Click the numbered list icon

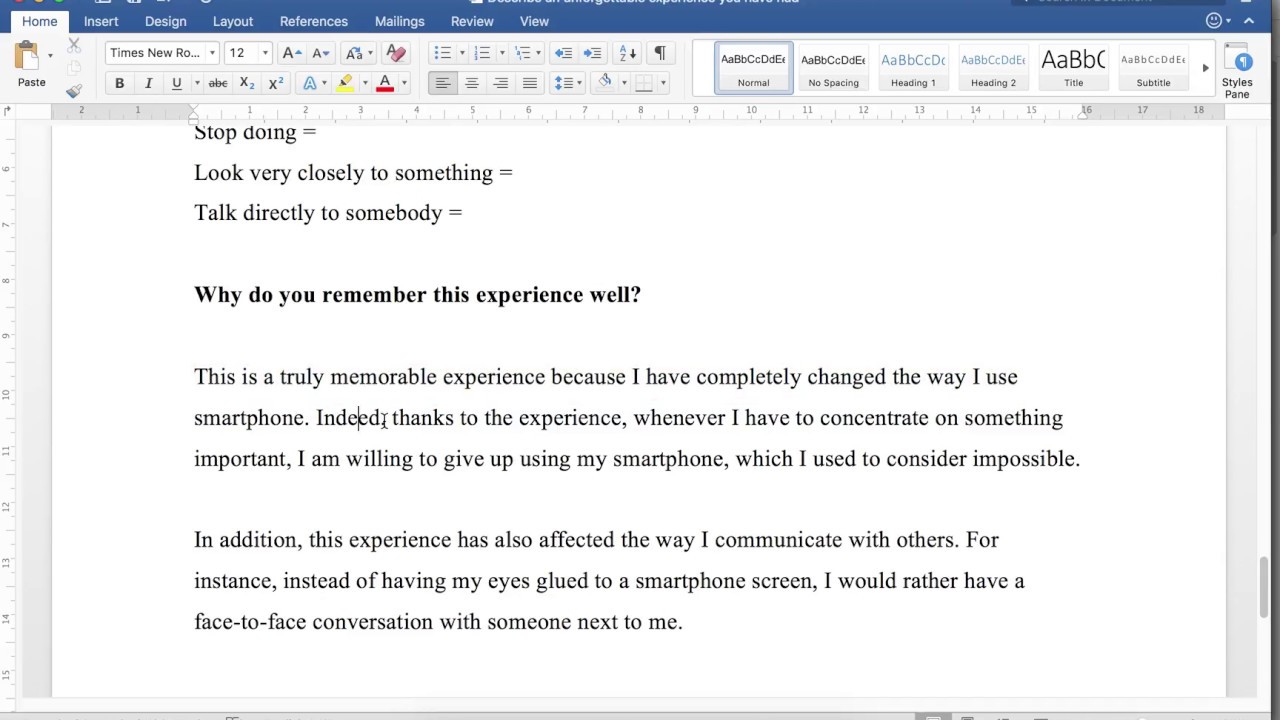(482, 53)
